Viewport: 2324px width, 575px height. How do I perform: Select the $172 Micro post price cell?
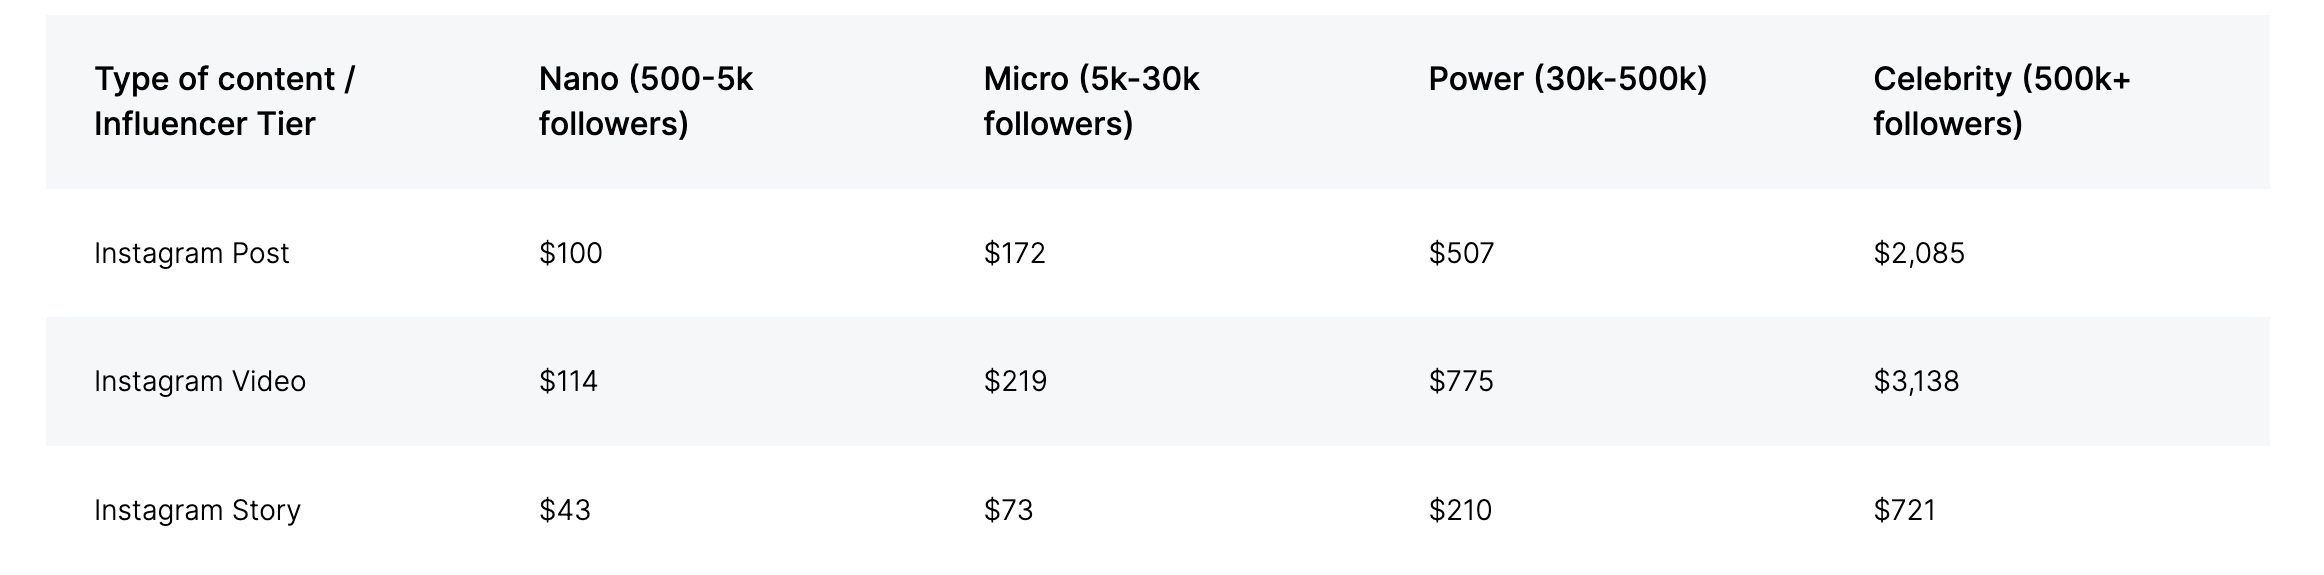point(1014,253)
